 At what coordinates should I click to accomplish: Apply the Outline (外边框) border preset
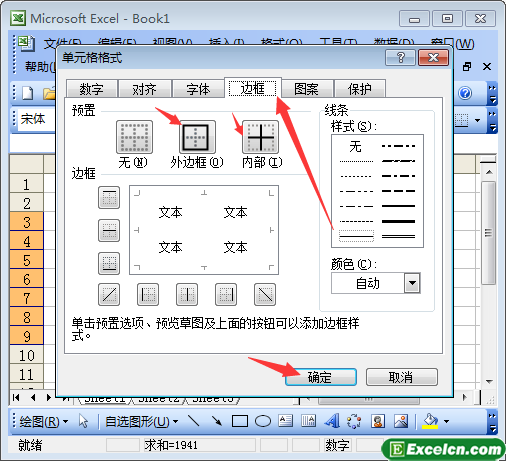pos(197,137)
